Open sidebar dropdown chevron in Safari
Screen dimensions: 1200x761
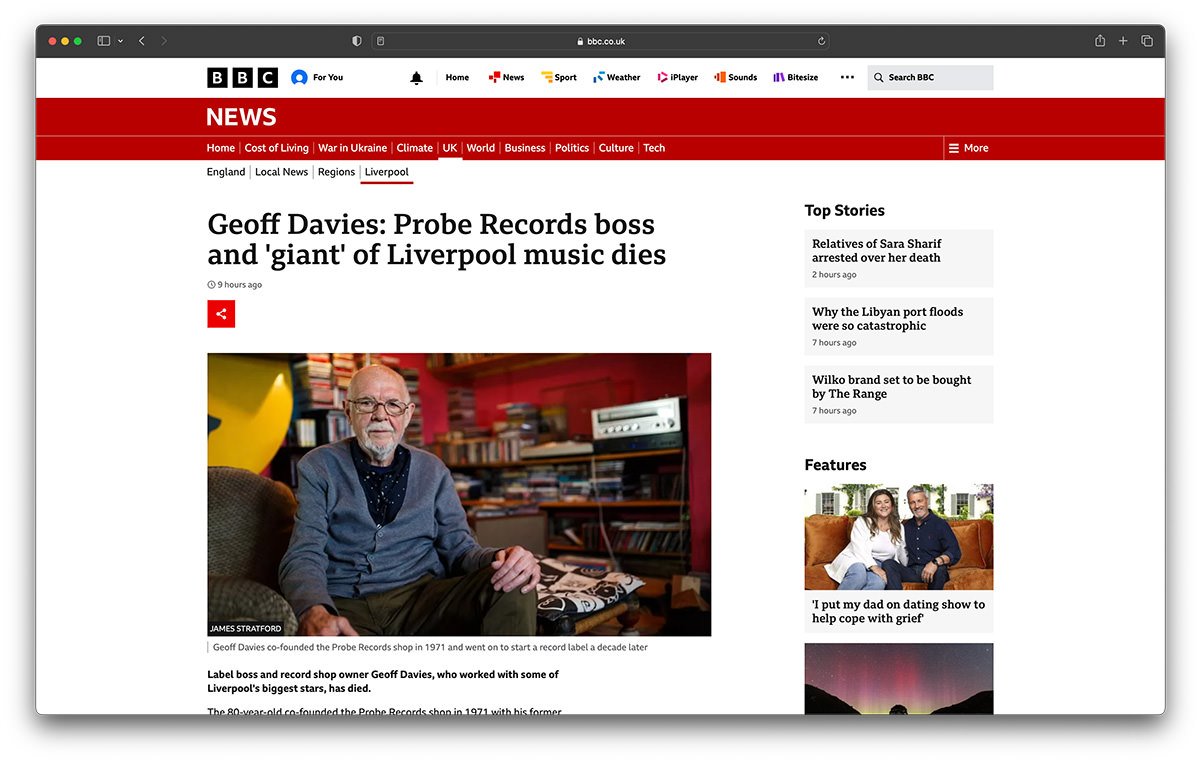(x=121, y=41)
